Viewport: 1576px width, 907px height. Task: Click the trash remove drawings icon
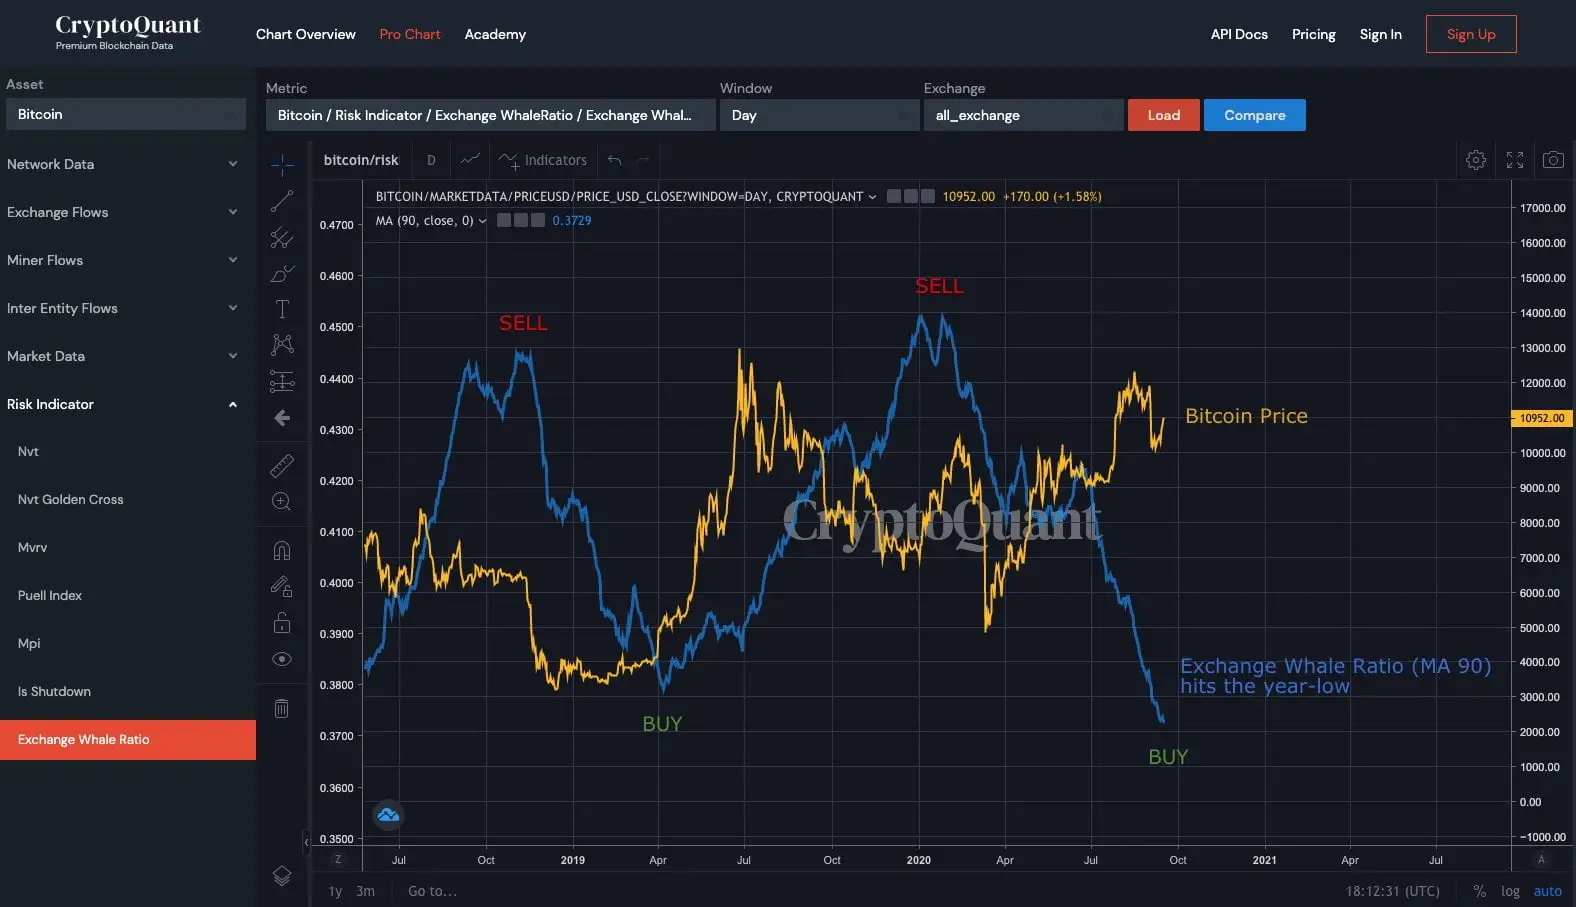[x=282, y=709]
